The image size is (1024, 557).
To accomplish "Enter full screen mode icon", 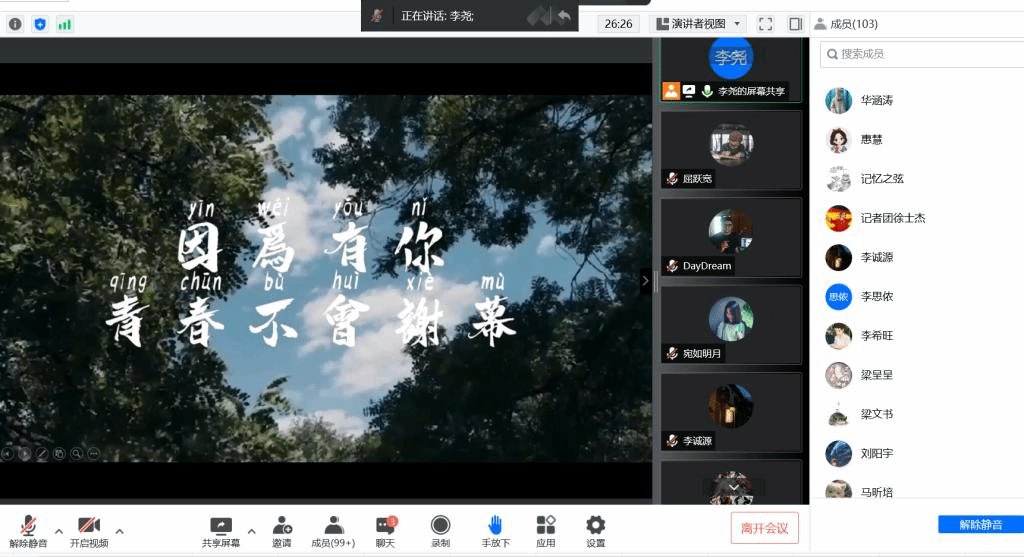I will [x=766, y=24].
